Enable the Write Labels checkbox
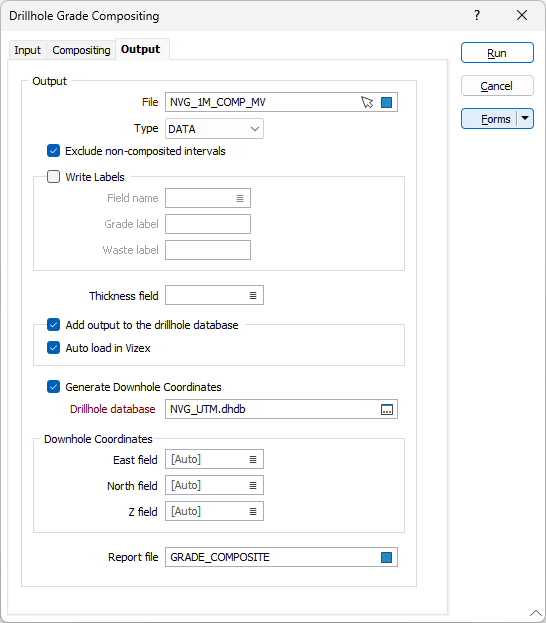 coord(53,177)
